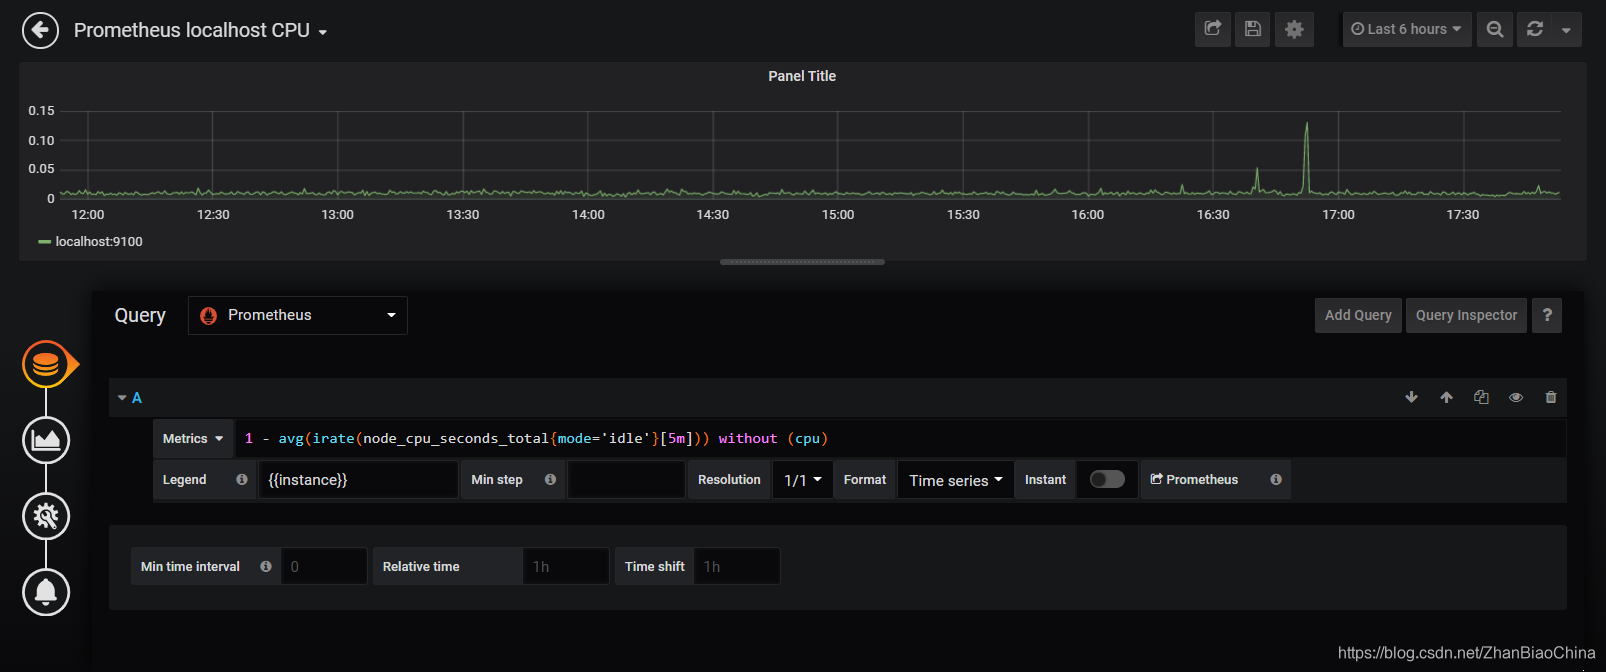Click the Add Query button
This screenshot has height=672, width=1606.
[x=1358, y=315]
